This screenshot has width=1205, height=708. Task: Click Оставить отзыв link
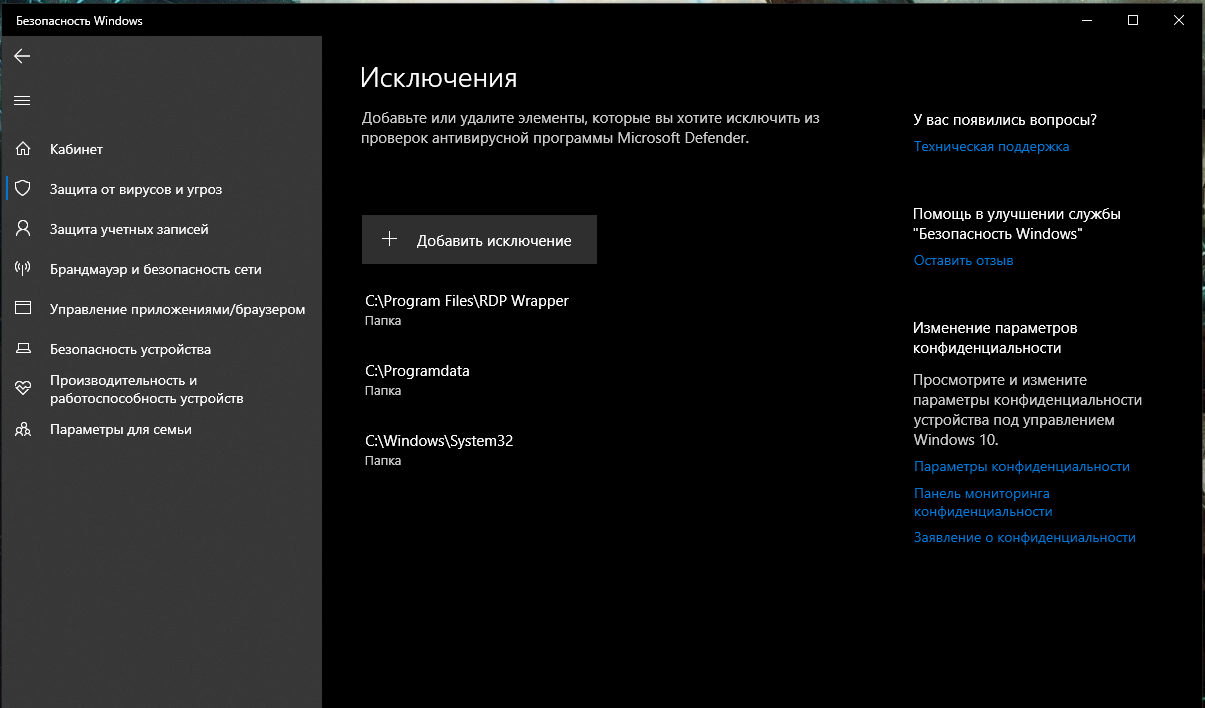963,260
